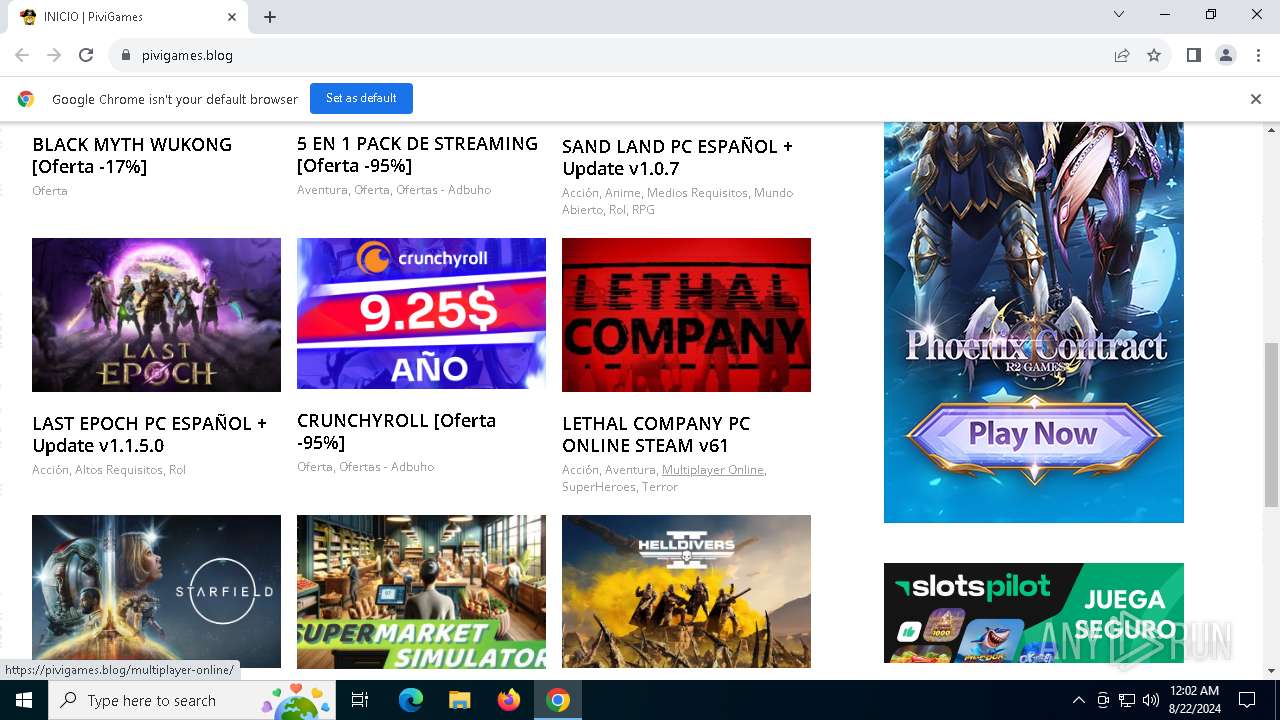
Task: Select the INICIO | PiviGames tab
Action: [x=127, y=17]
